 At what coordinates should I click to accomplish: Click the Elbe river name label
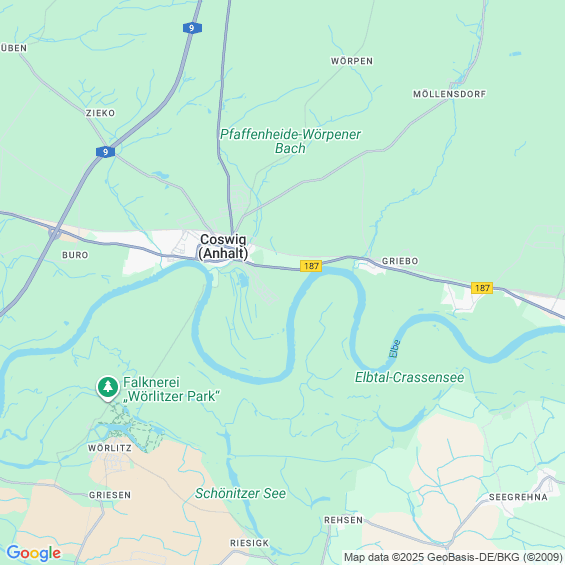pyautogui.click(x=395, y=348)
